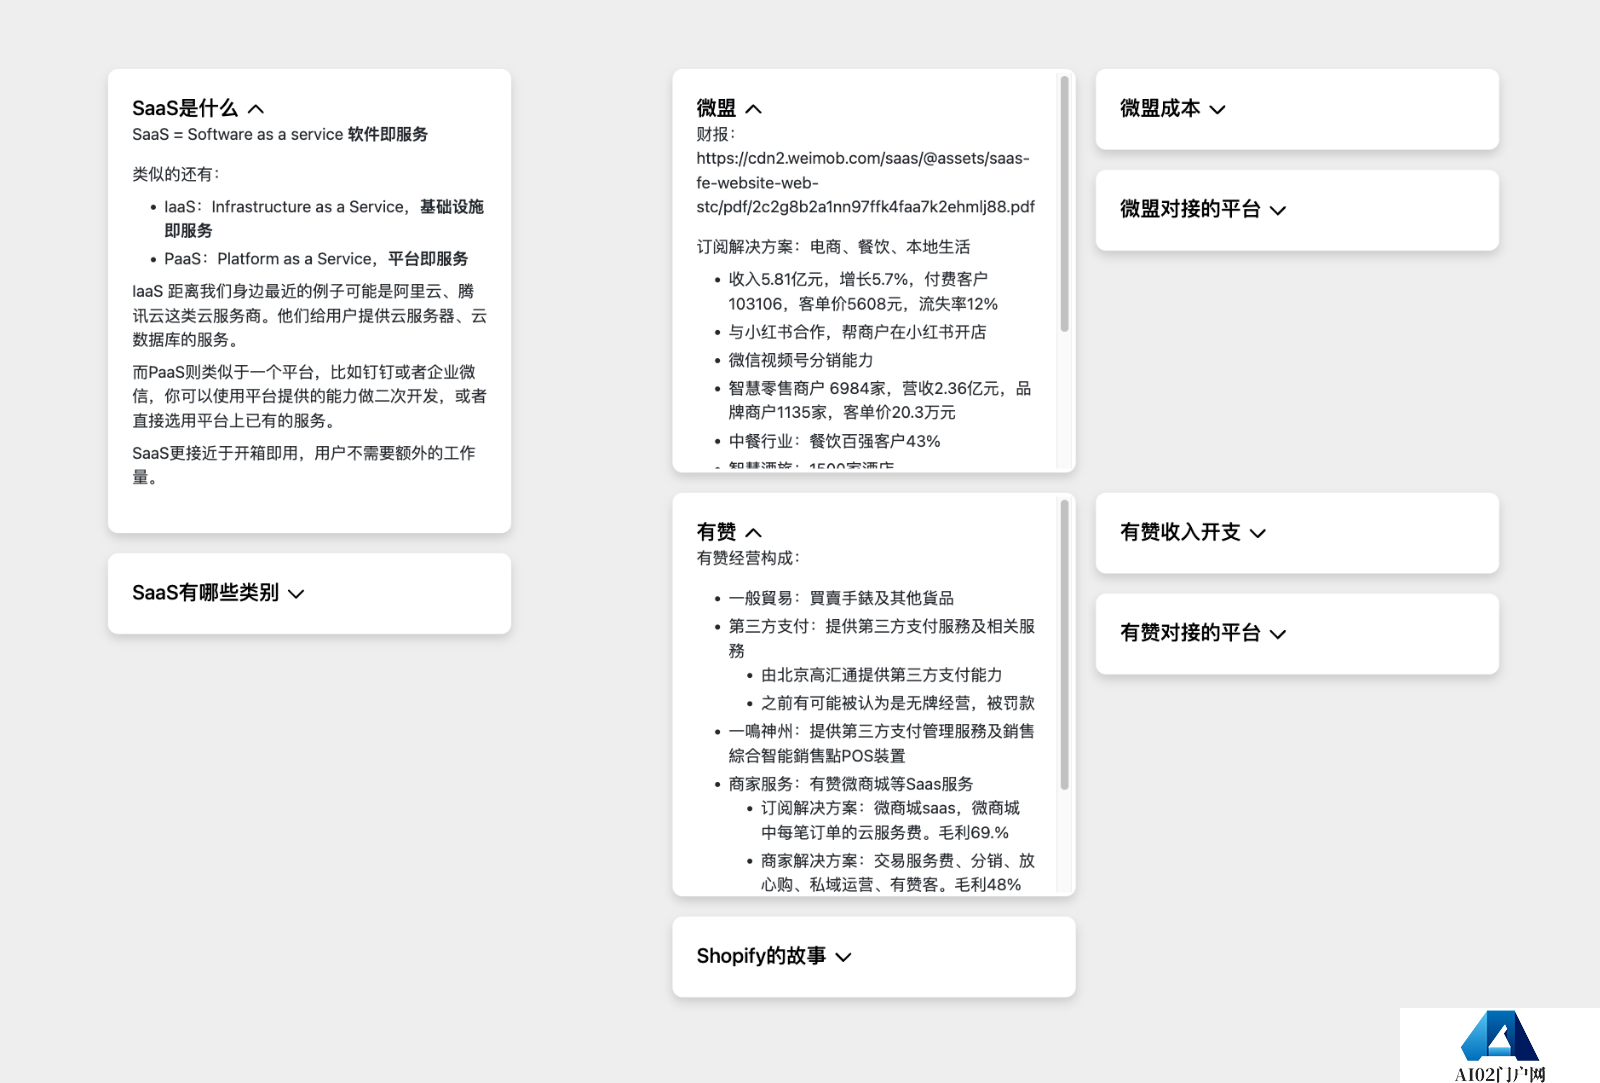Click the 有赞 card heading

coord(716,532)
